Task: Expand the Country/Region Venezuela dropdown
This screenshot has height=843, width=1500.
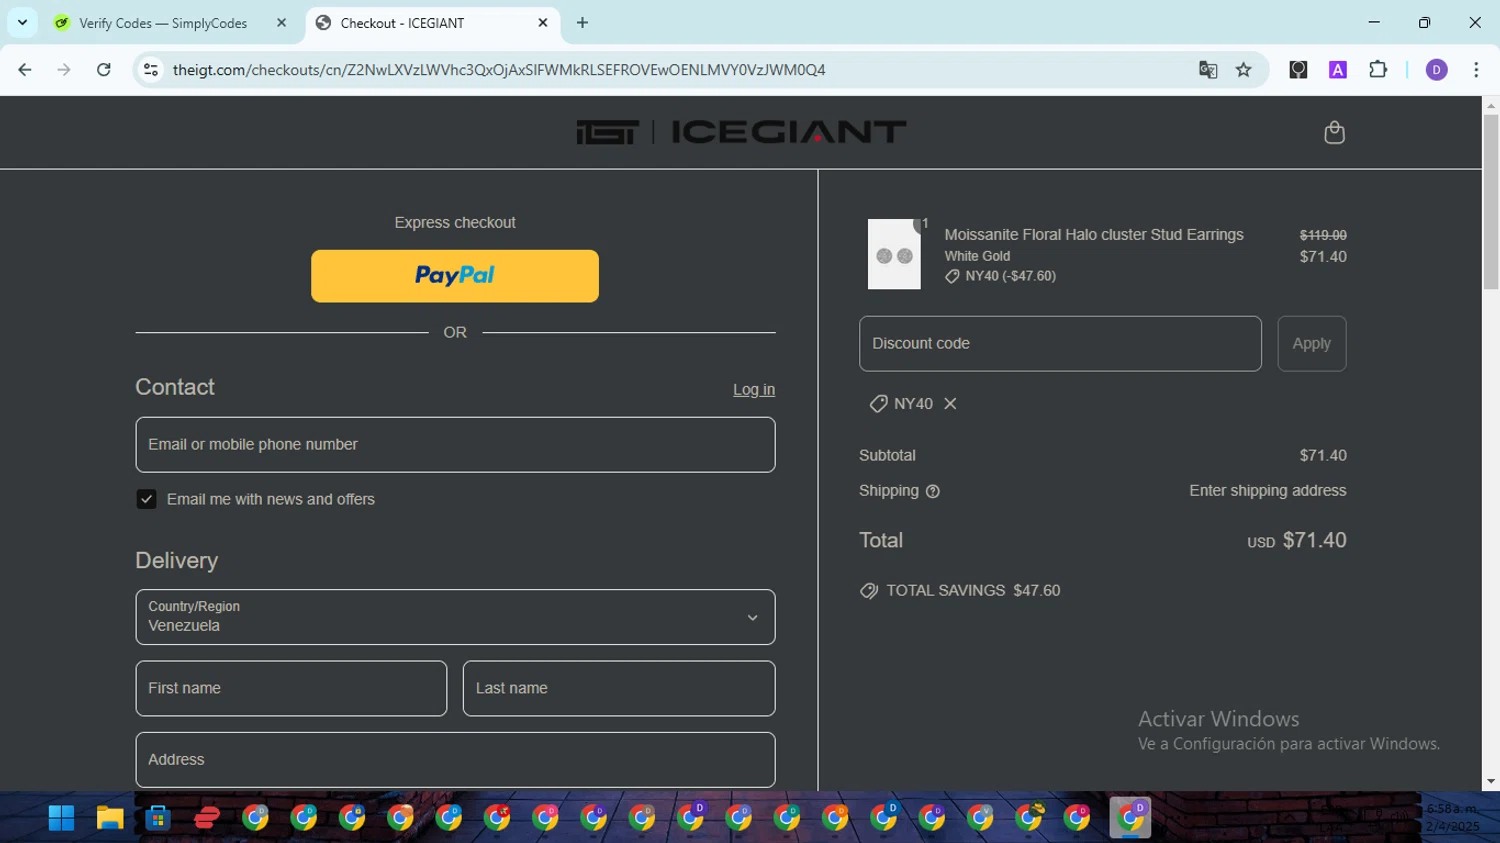Action: [x=455, y=617]
